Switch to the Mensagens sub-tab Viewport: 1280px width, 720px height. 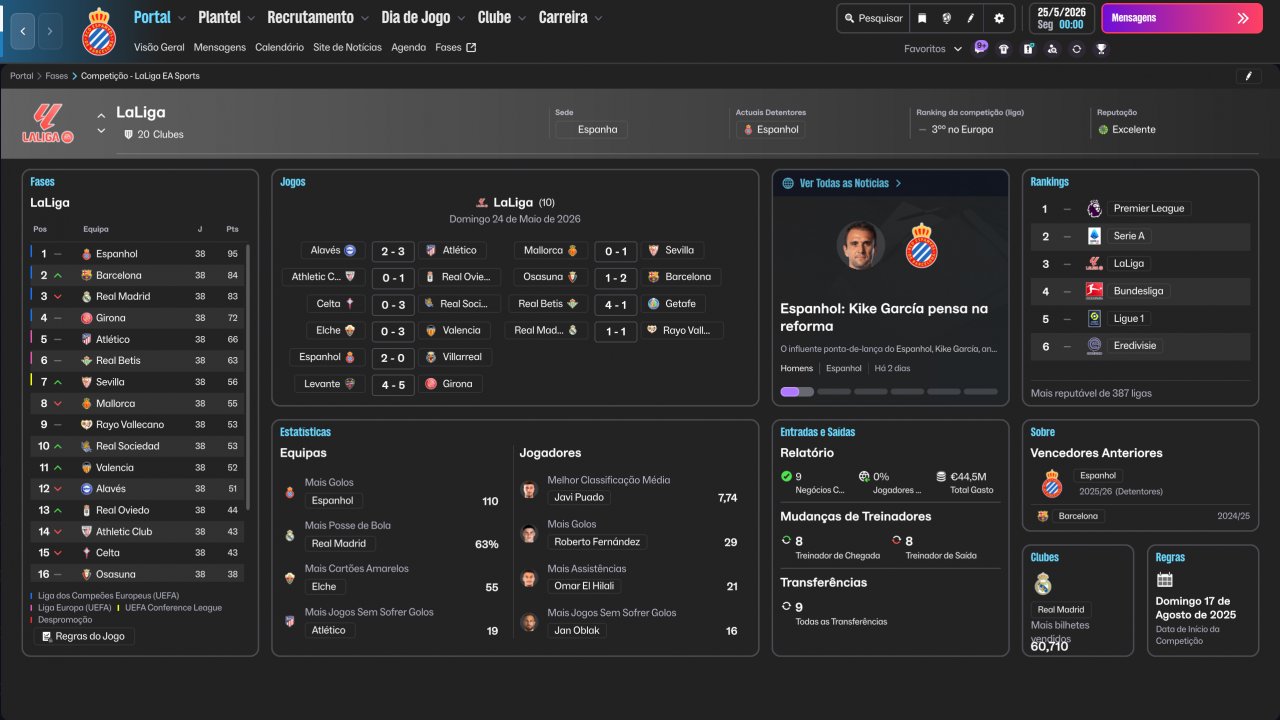[220, 47]
